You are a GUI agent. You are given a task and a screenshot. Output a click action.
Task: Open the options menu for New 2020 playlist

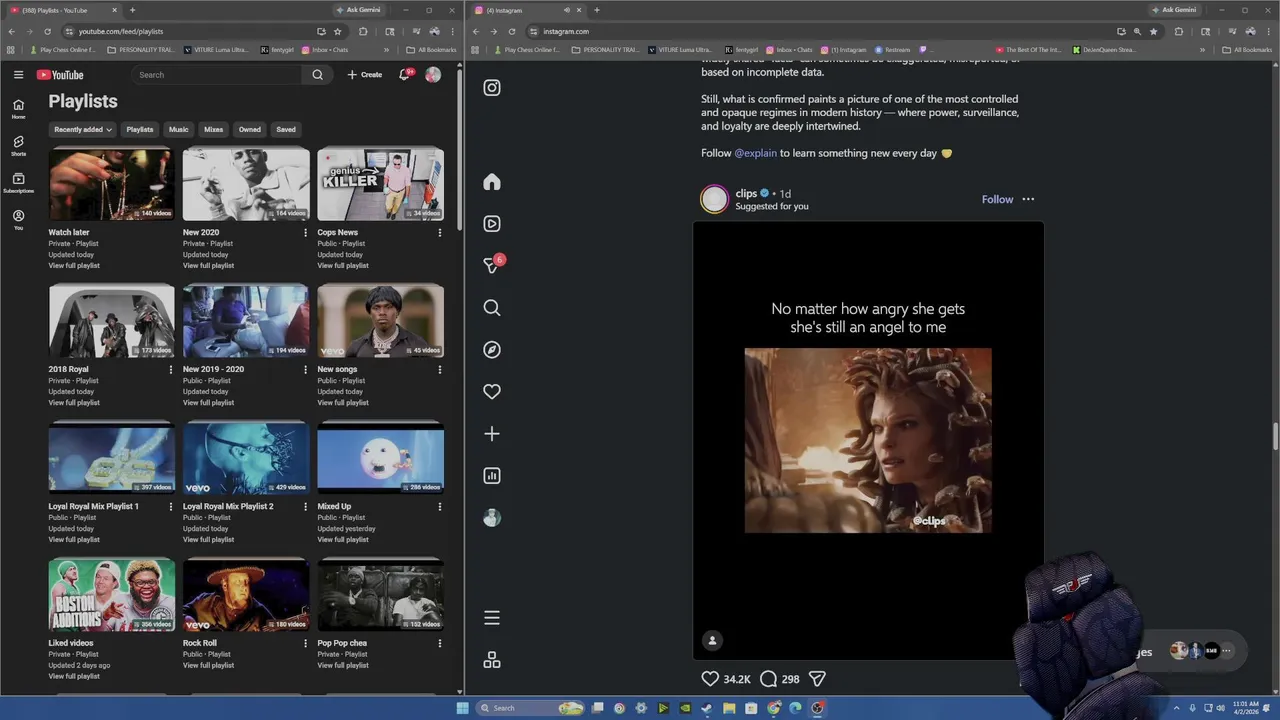point(306,233)
